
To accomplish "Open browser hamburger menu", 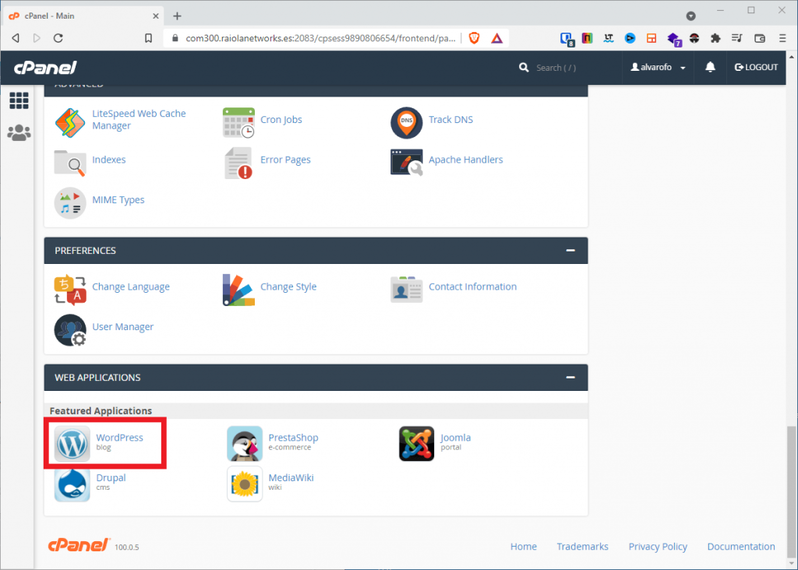I will coord(783,38).
